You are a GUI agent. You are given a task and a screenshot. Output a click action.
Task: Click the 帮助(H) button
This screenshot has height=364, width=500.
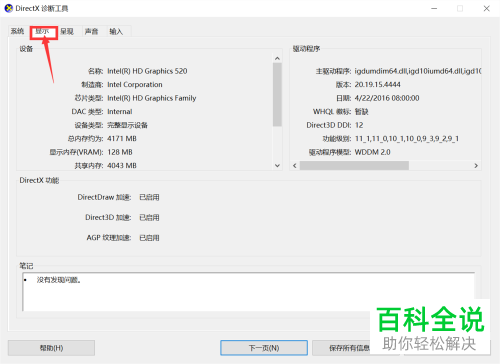(51, 348)
